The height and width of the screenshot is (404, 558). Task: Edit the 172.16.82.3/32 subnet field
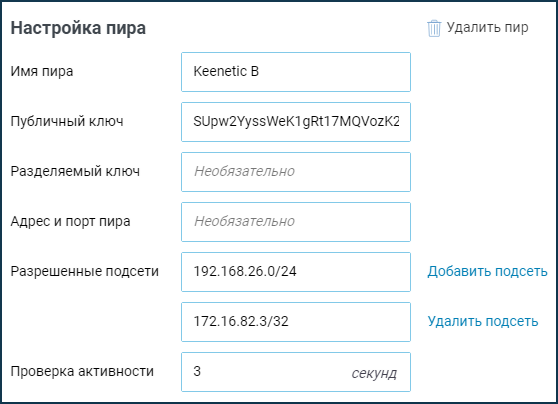point(296,322)
